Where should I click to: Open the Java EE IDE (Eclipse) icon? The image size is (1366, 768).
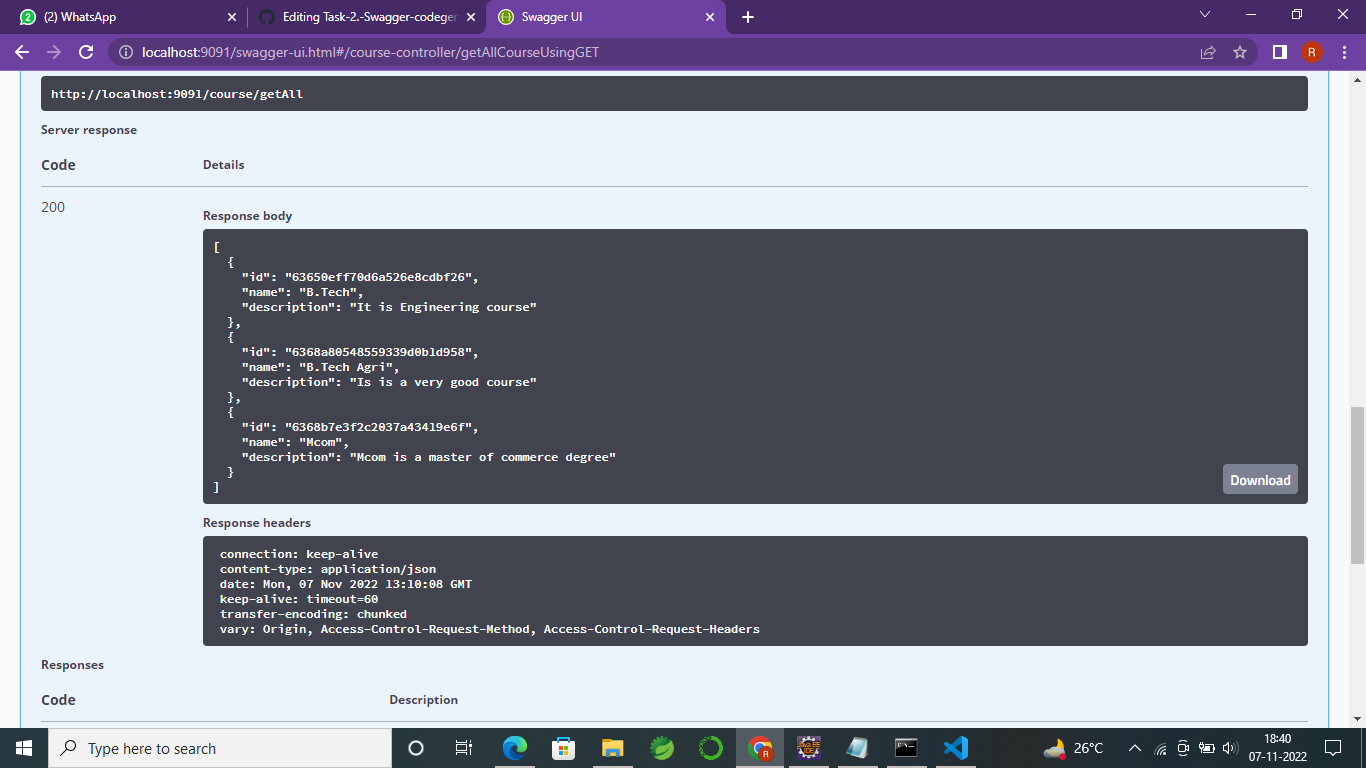click(x=808, y=748)
